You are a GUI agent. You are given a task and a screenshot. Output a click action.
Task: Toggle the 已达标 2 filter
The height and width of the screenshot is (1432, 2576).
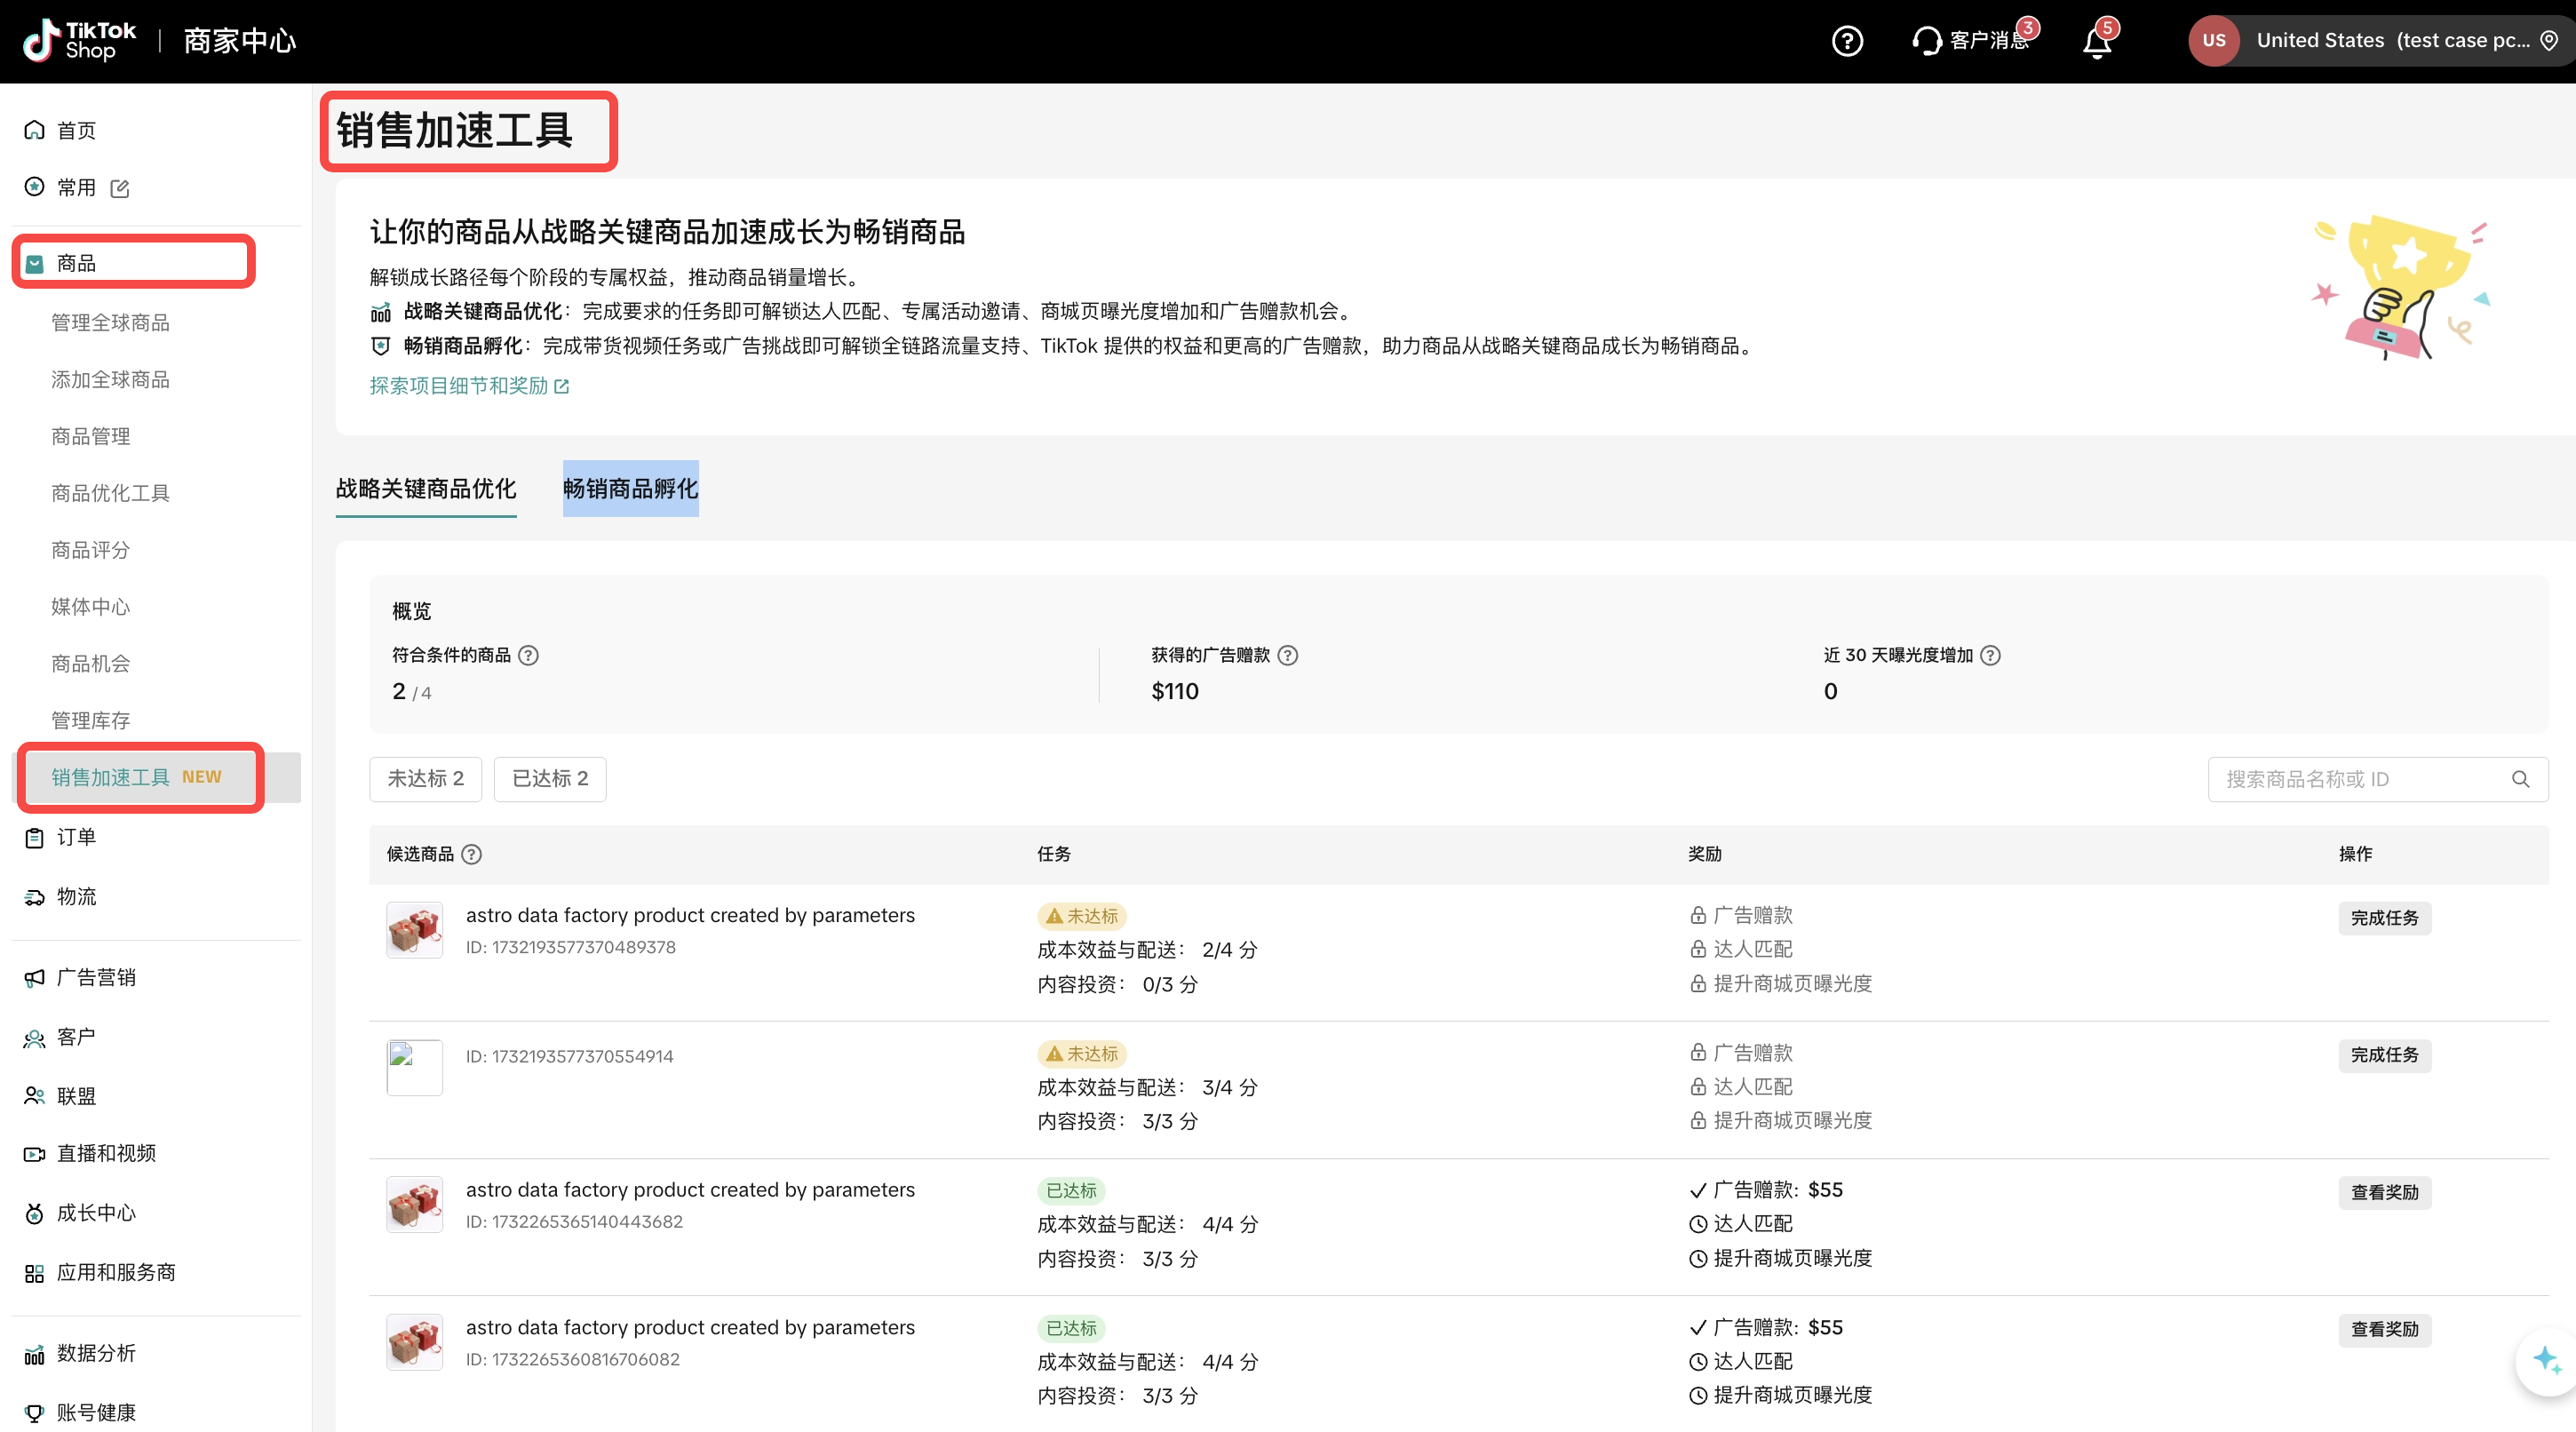click(549, 779)
